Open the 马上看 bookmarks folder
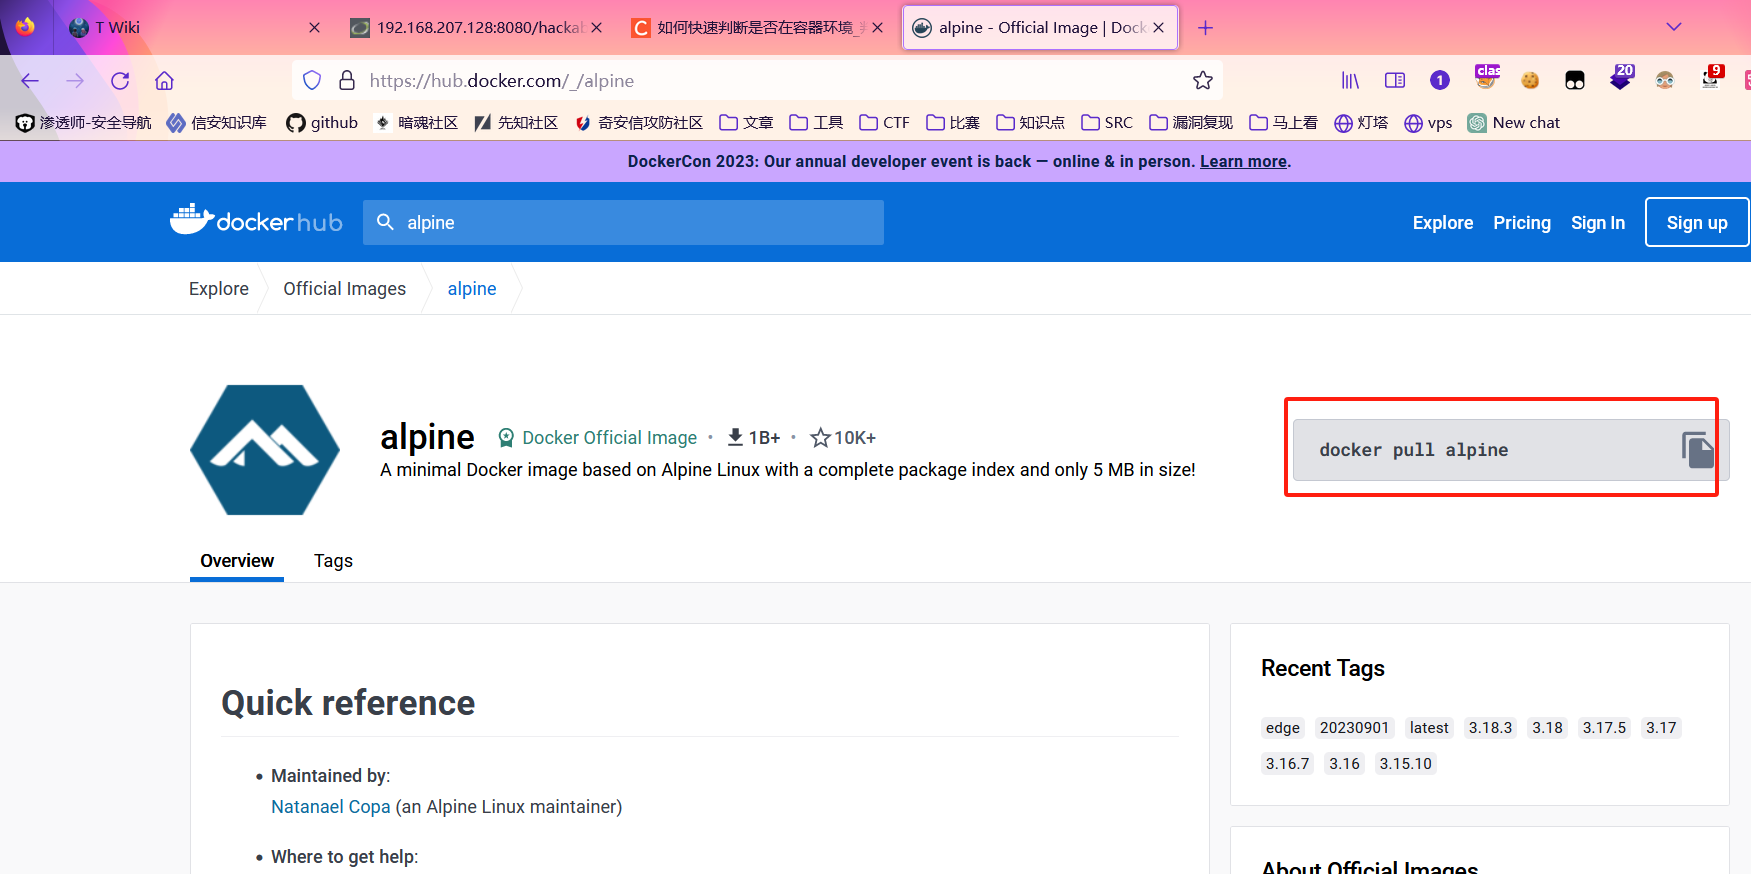Image resolution: width=1751 pixels, height=874 pixels. (1283, 123)
